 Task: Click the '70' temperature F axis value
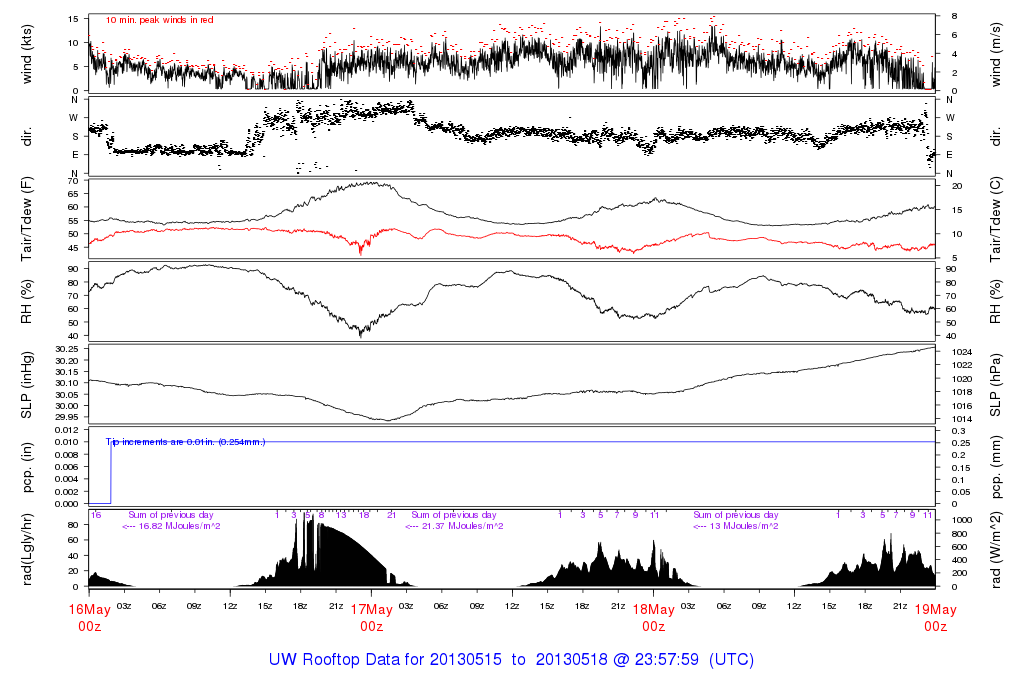pyautogui.click(x=73, y=181)
